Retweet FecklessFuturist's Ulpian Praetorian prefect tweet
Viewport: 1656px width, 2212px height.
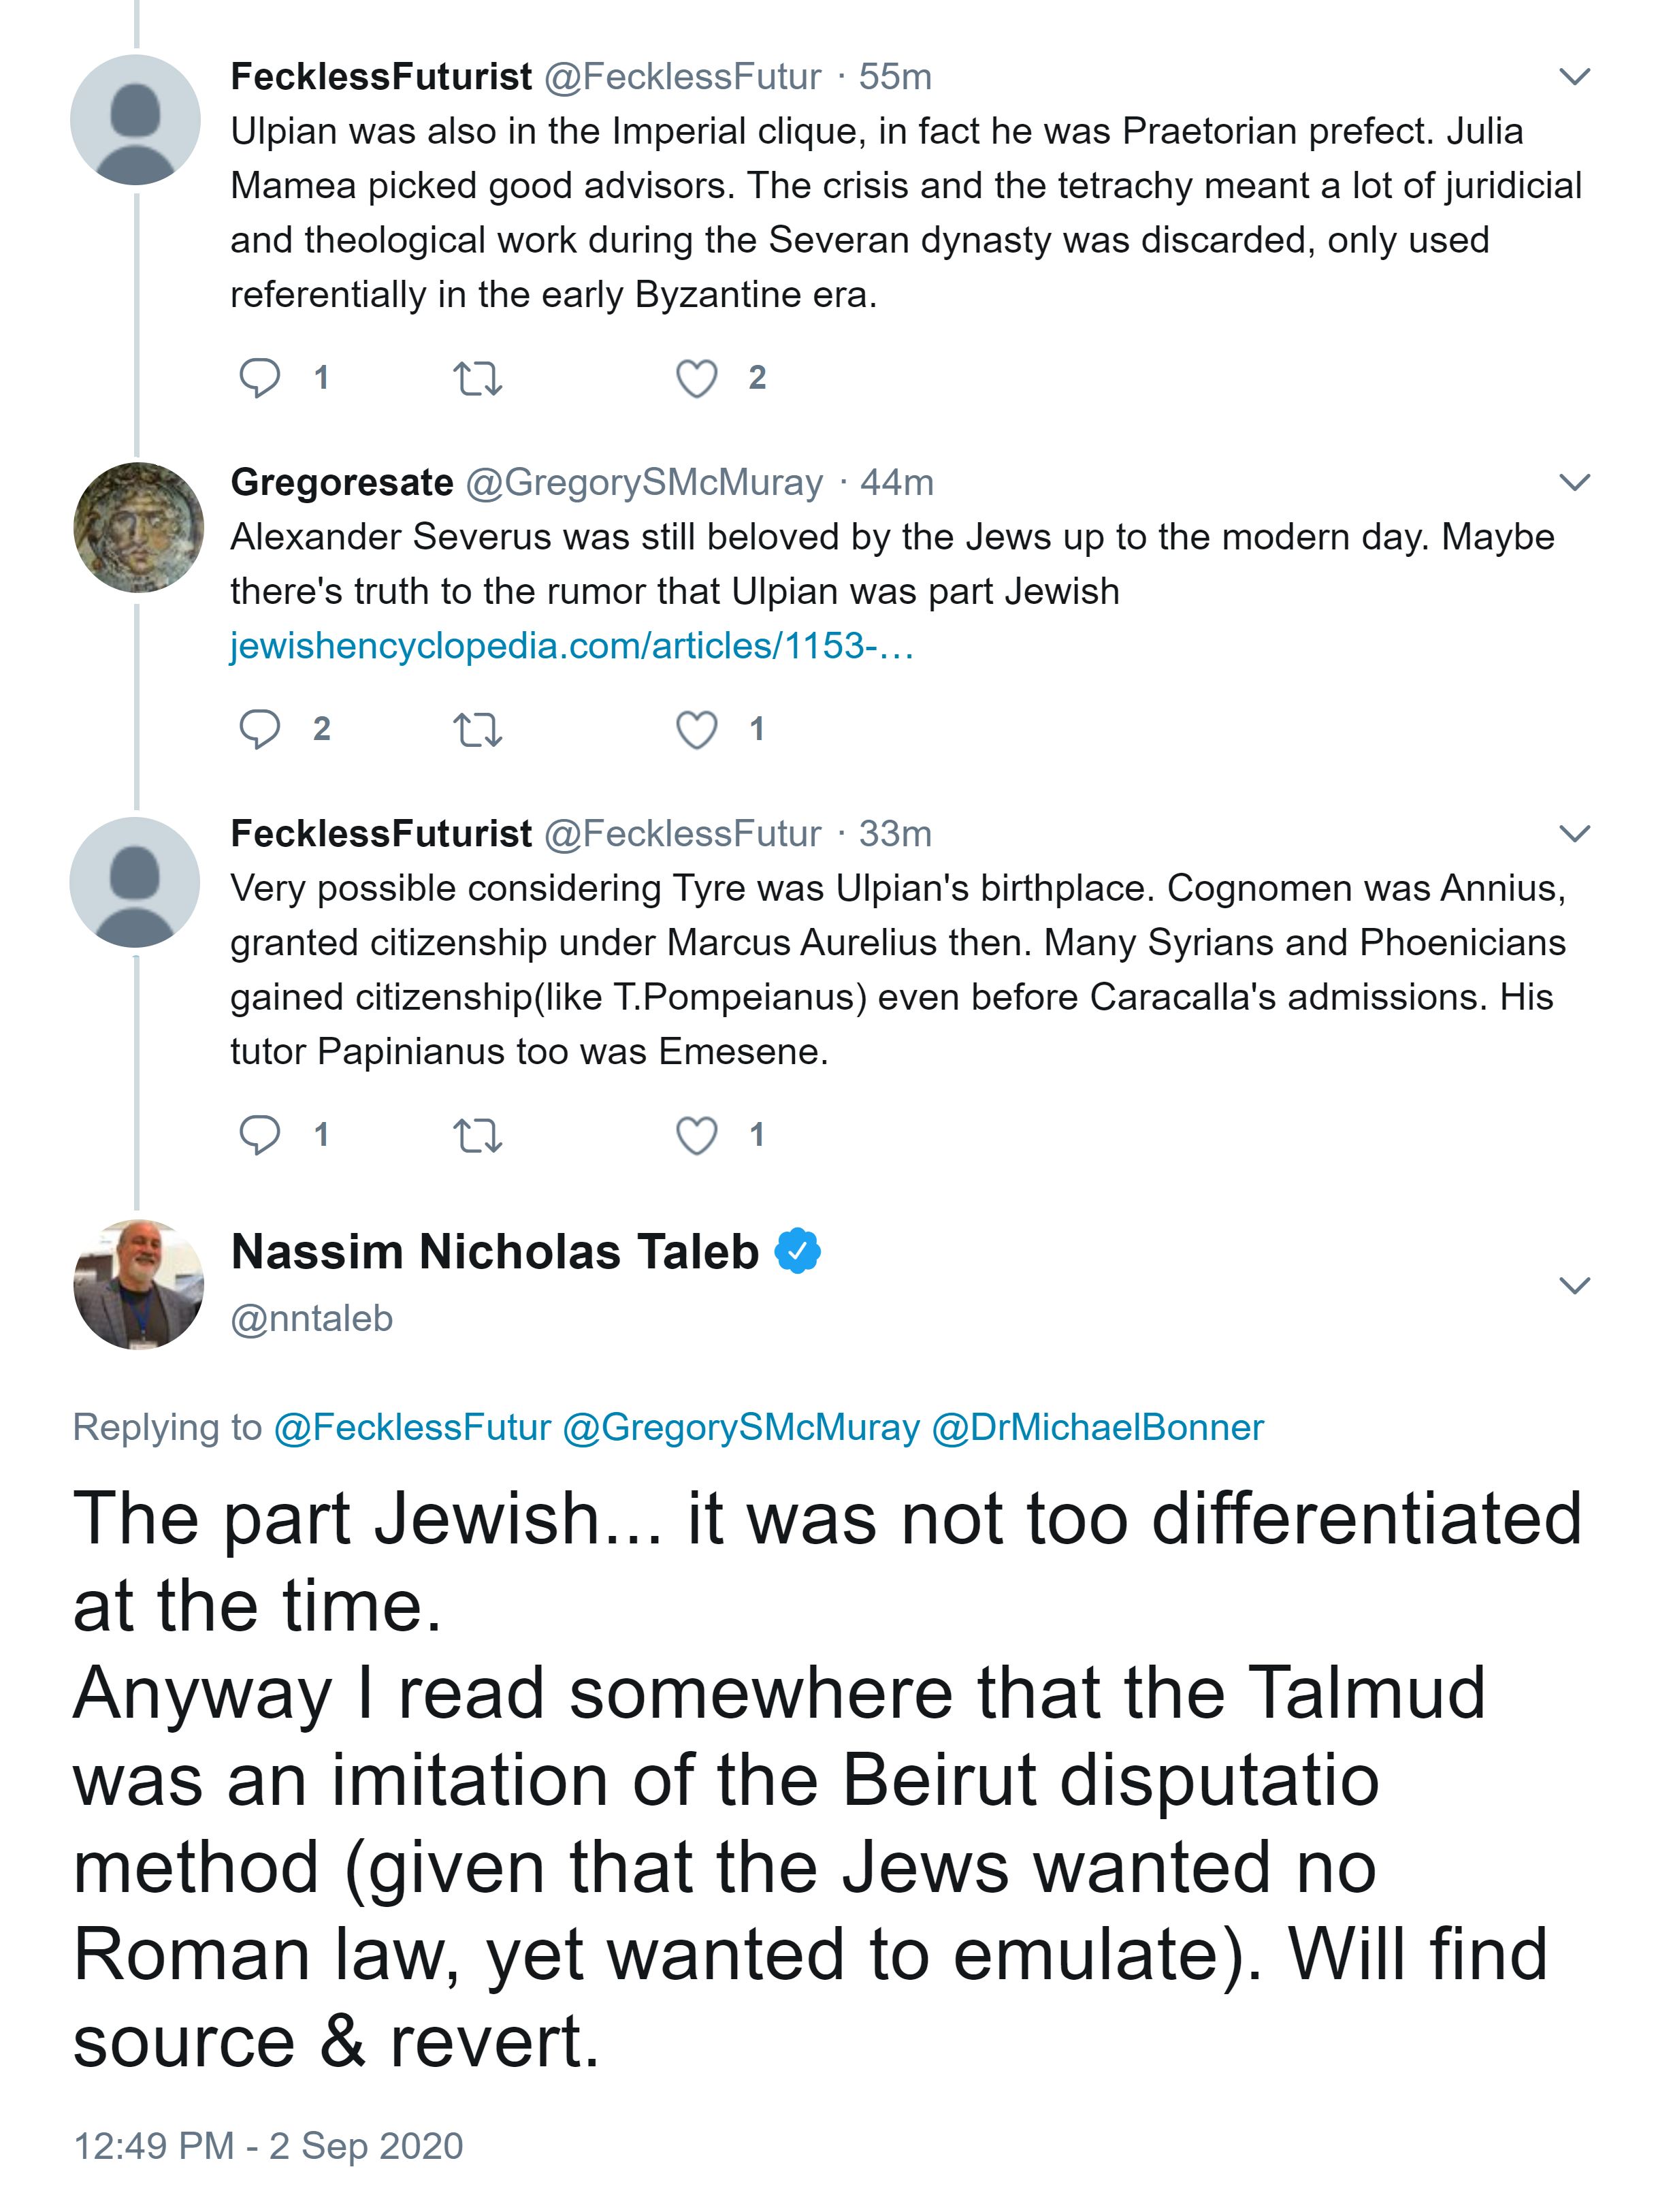477,379
